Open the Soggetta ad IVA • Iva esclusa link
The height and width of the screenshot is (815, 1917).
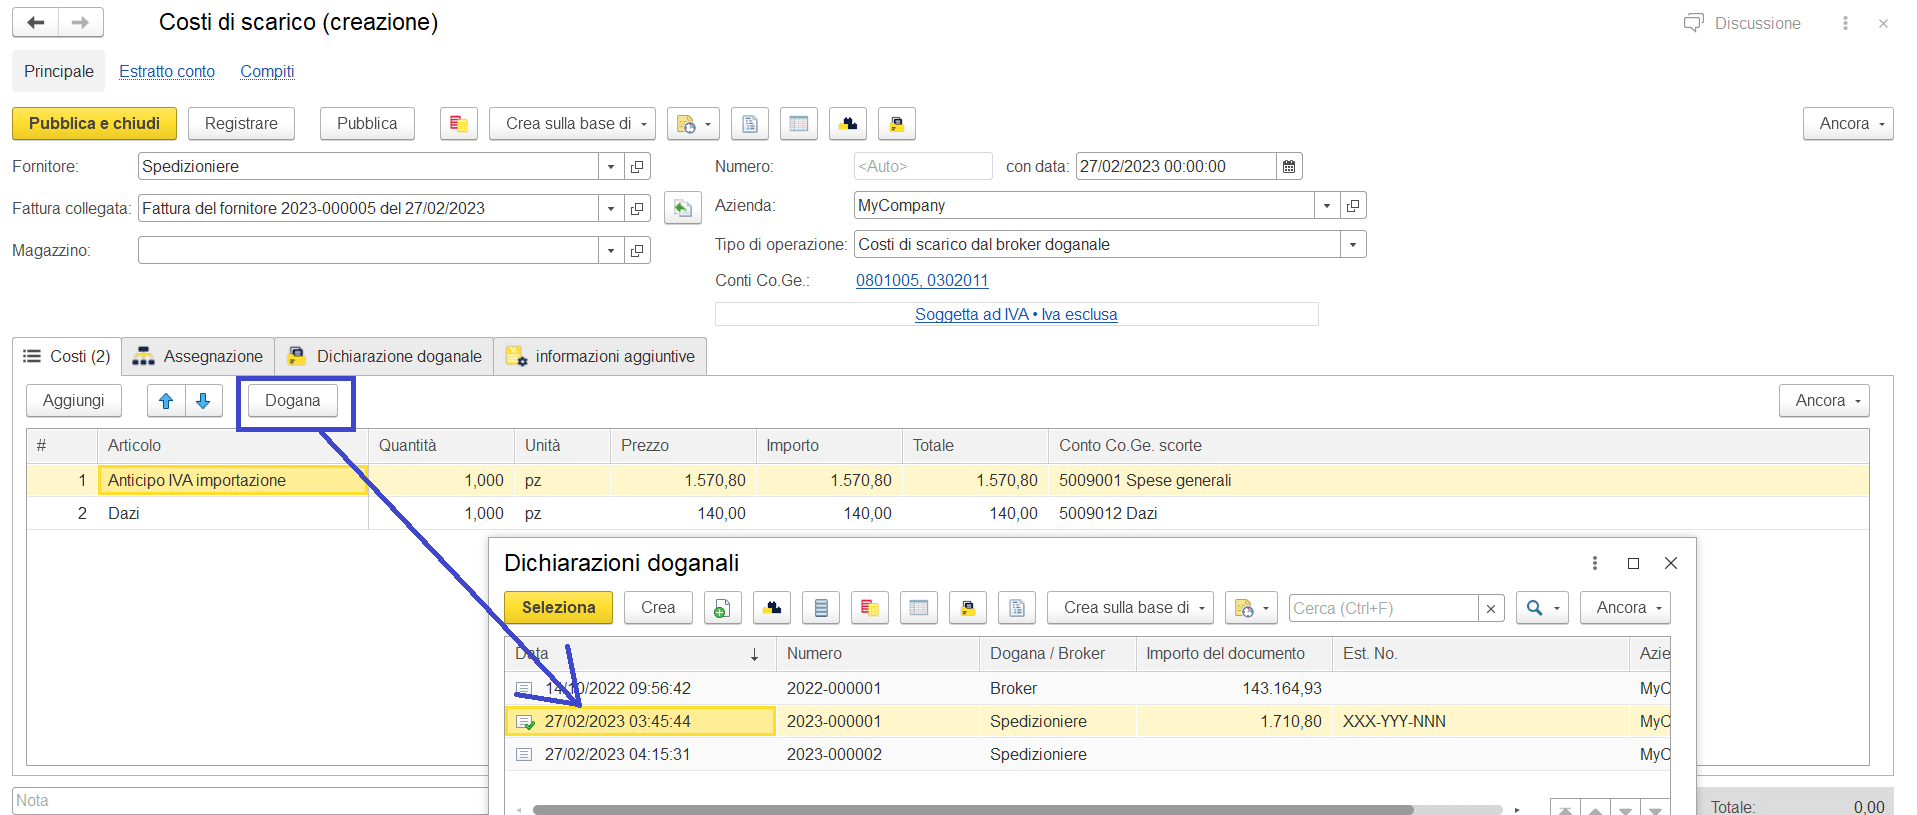(x=1016, y=315)
